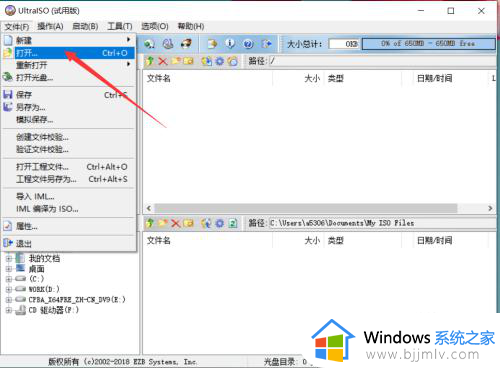Image resolution: width=500 pixels, height=368 pixels.
Task: Select 验证文件校验... menu entry
Action: 69,149
